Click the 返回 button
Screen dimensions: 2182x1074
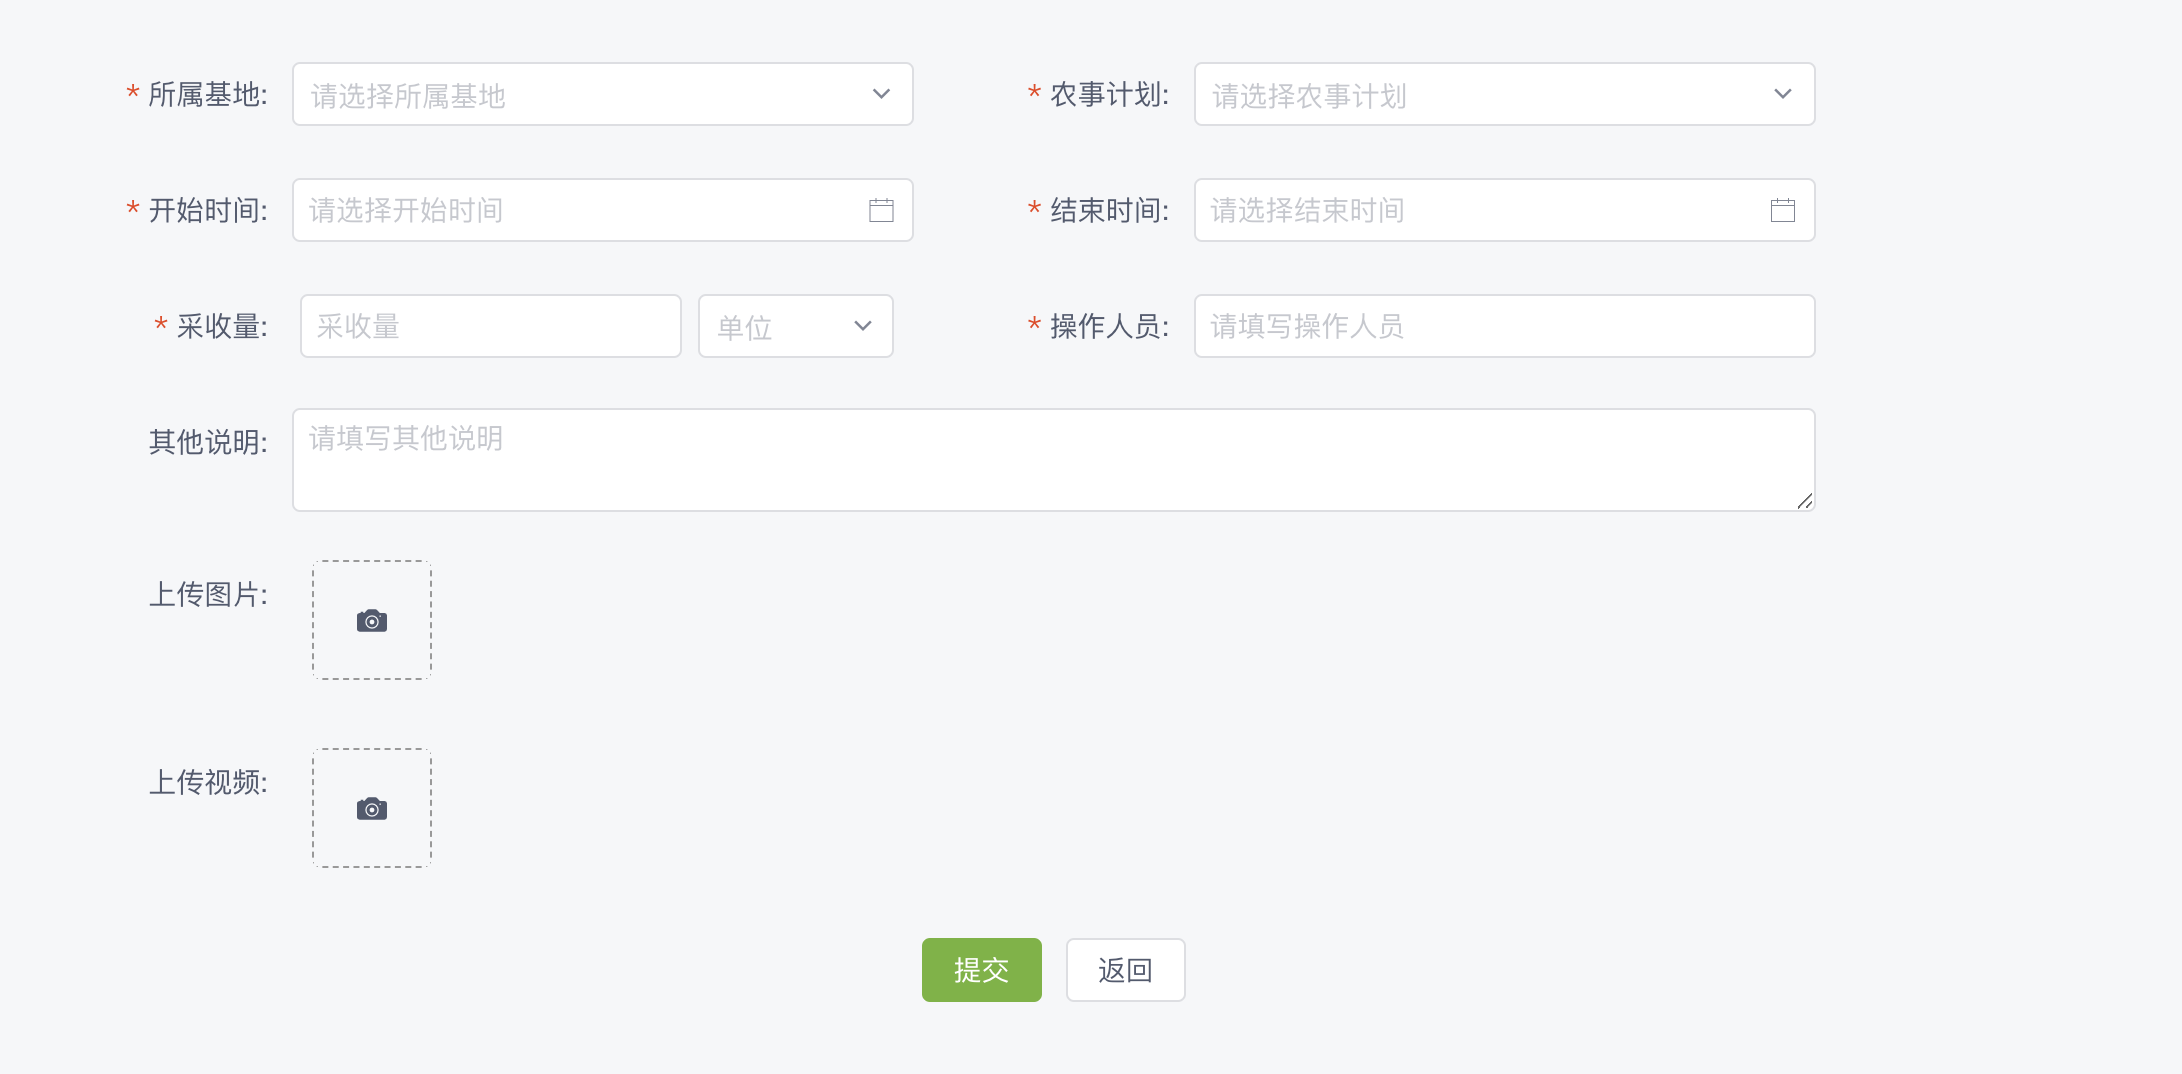1126,970
